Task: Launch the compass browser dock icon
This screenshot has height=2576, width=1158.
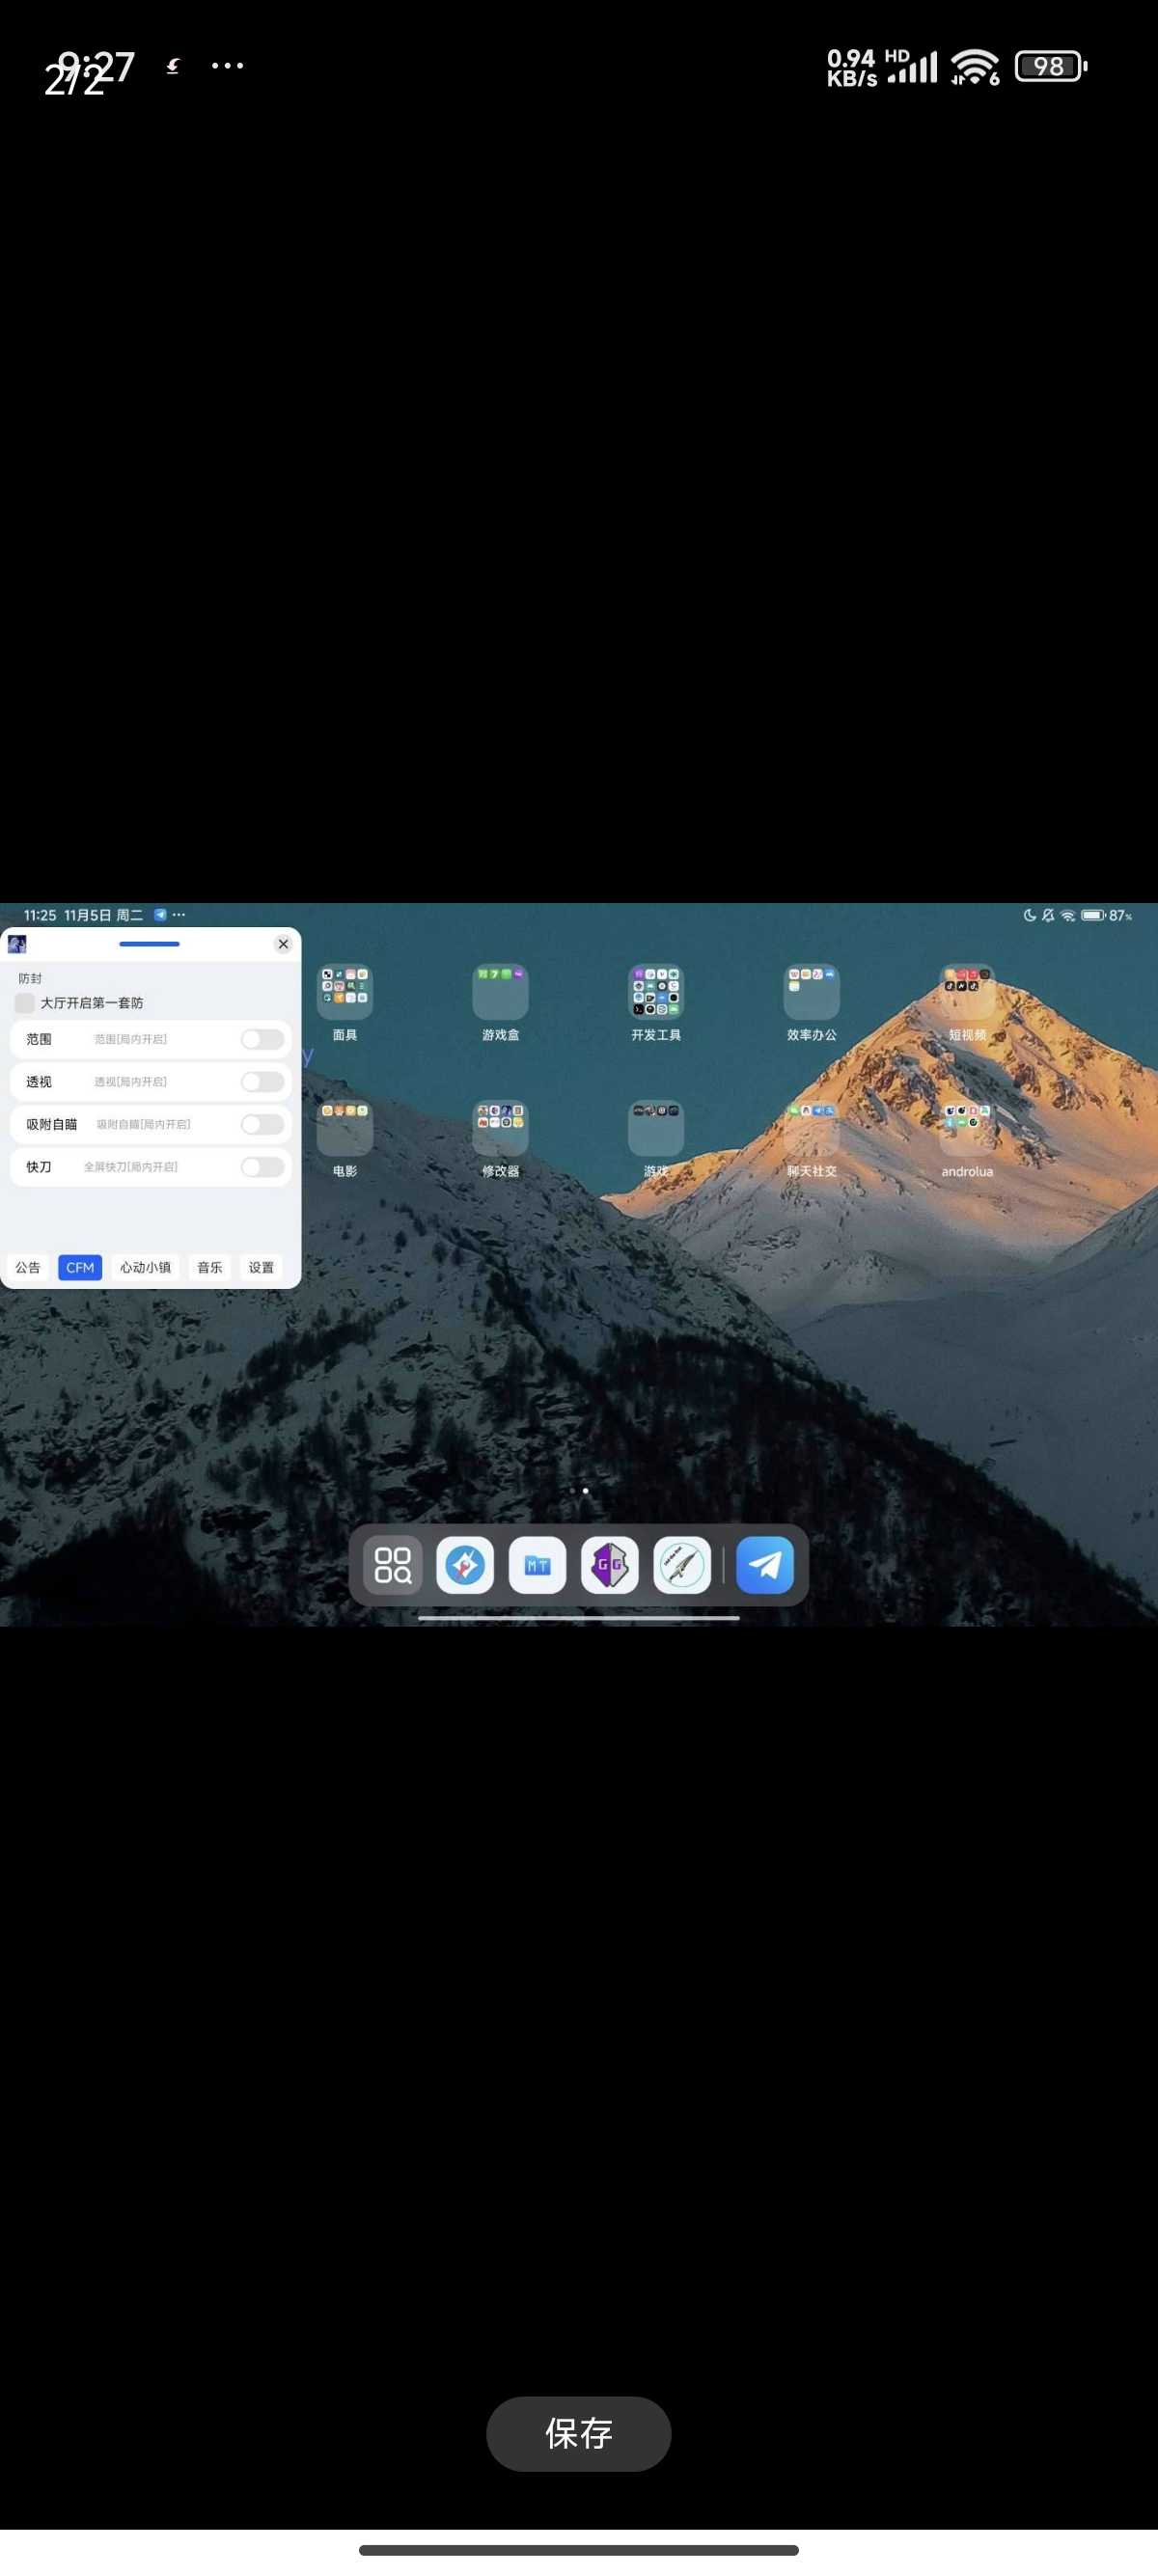Action: (x=465, y=1564)
